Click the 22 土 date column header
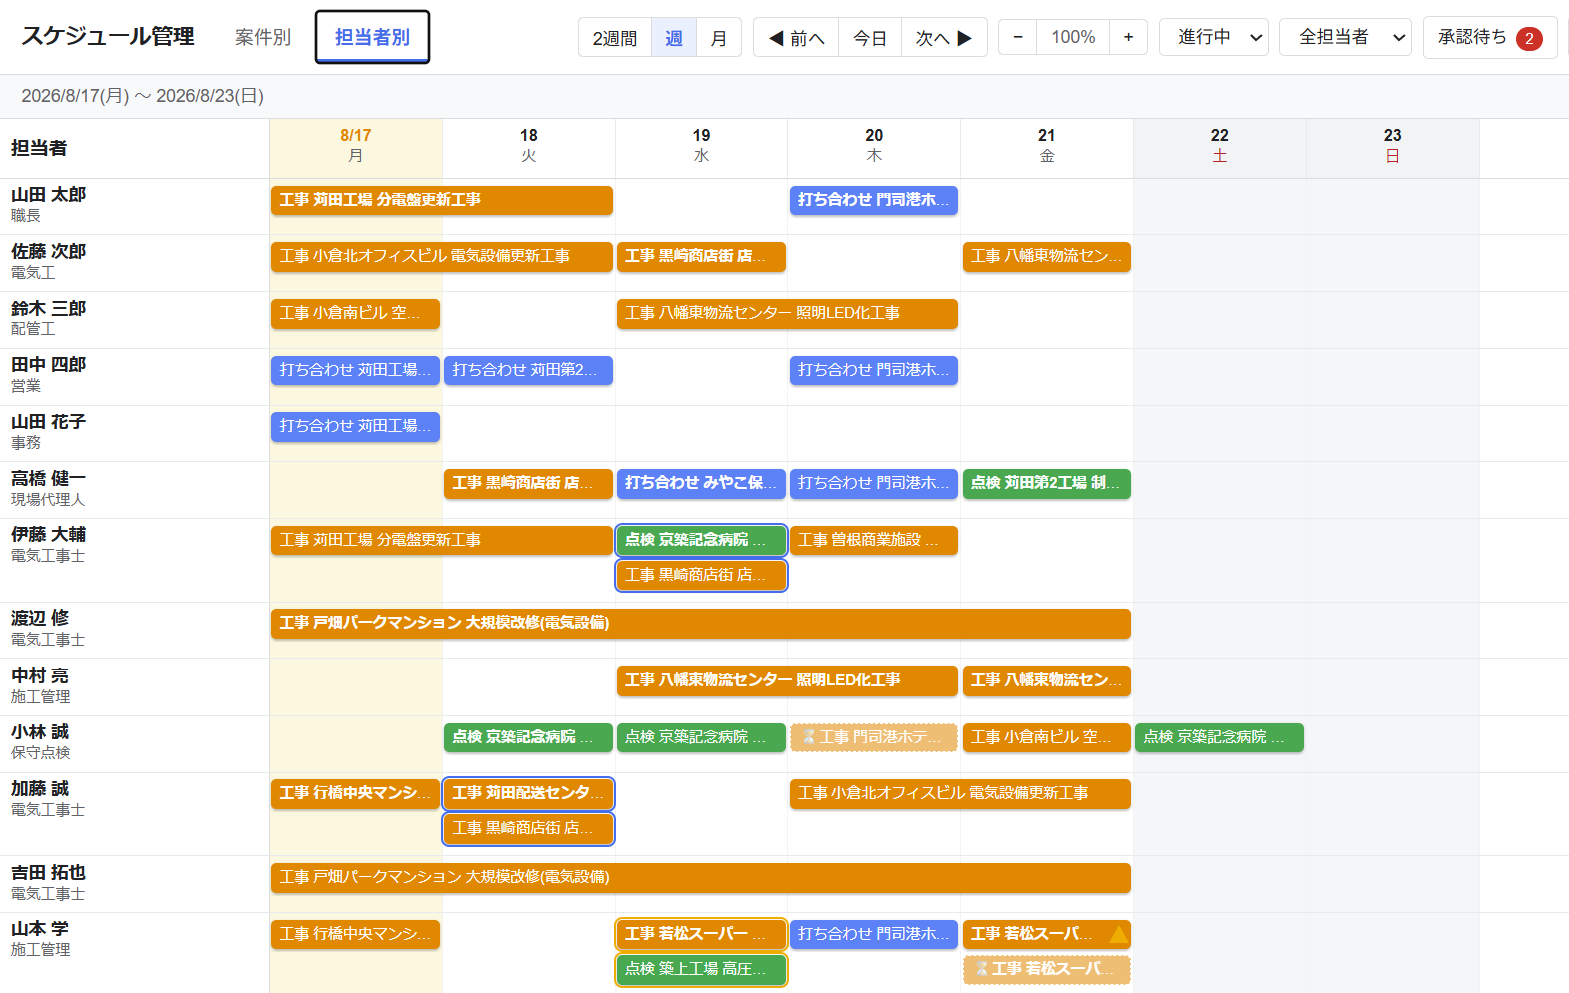The width and height of the screenshot is (1569, 993). [x=1220, y=146]
